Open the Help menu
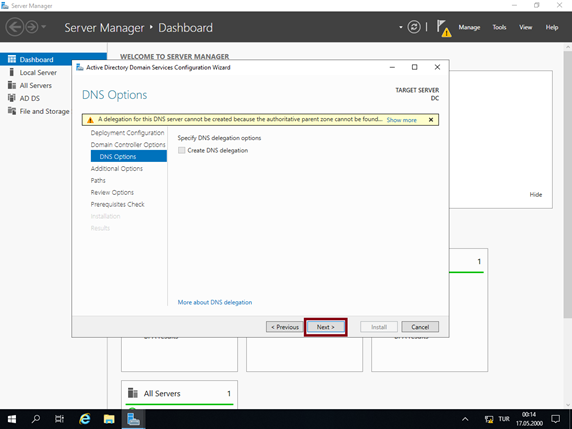This screenshot has width=572, height=429. tap(552, 27)
